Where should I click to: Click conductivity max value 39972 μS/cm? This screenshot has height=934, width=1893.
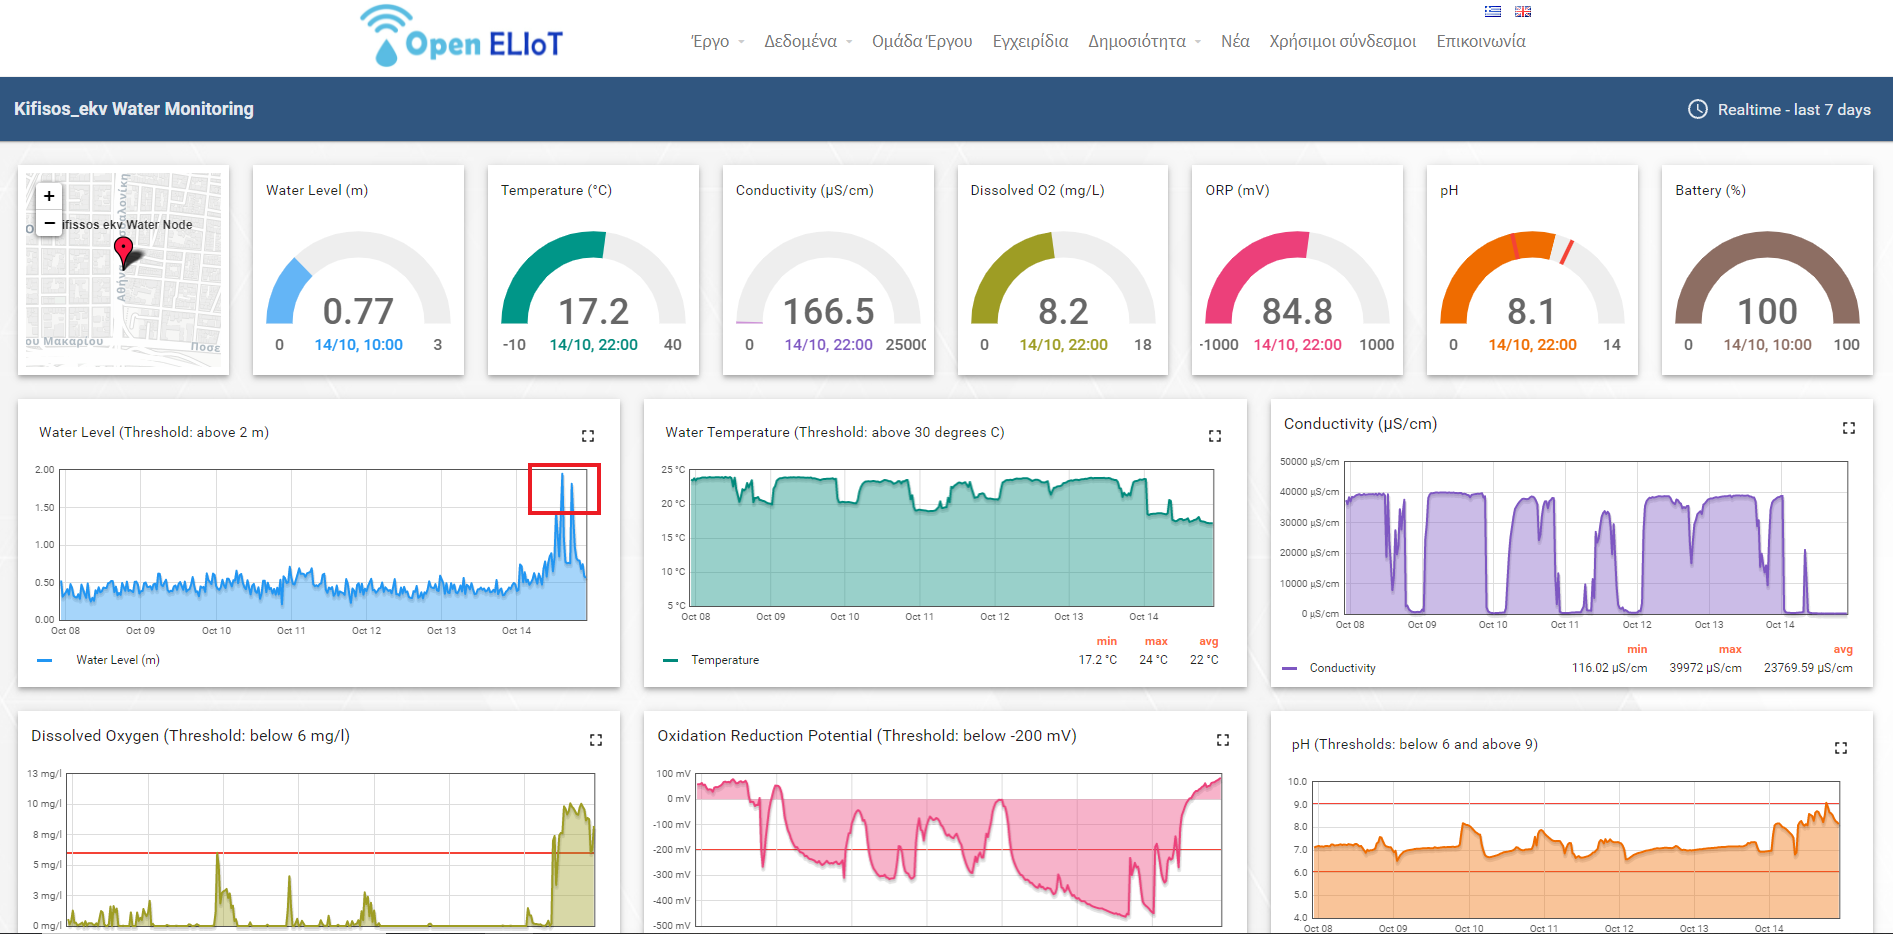point(1705,668)
